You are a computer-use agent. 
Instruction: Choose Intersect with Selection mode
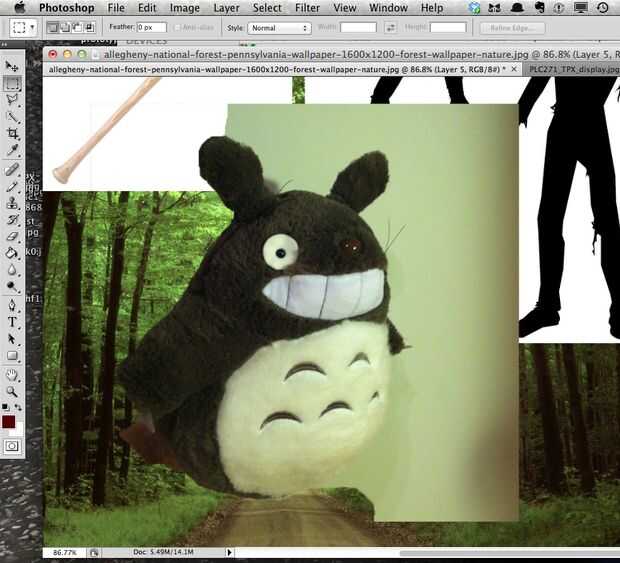(x=90, y=27)
